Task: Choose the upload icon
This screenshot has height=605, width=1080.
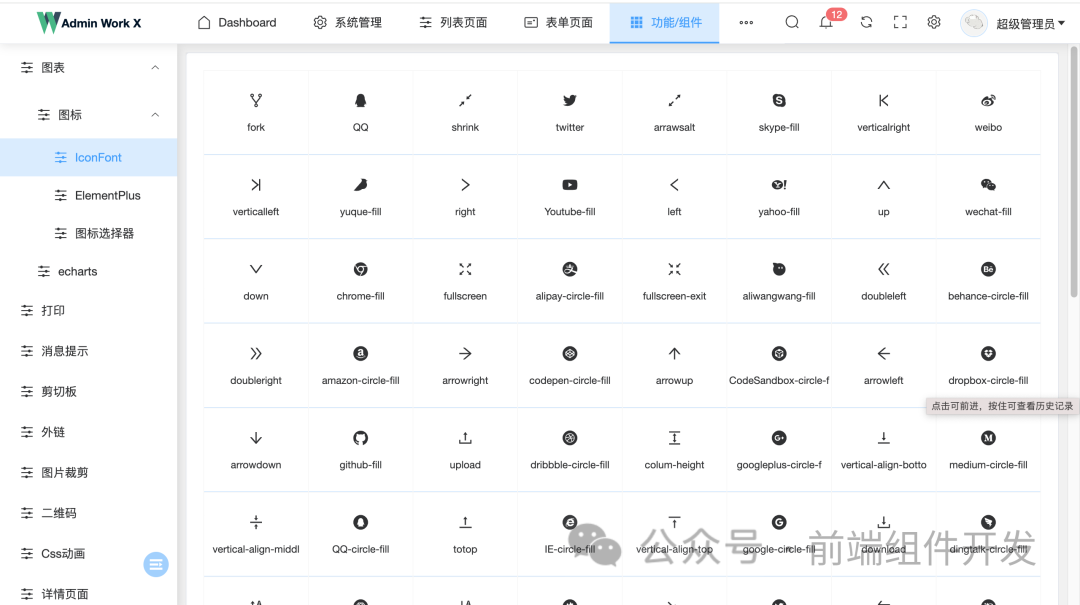Action: click(x=465, y=438)
